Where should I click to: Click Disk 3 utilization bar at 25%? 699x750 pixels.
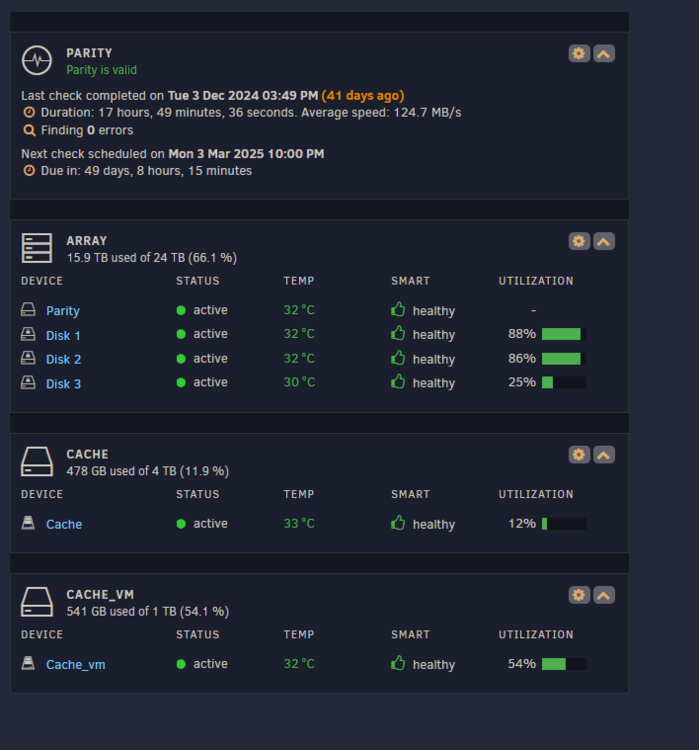pyautogui.click(x=564, y=382)
